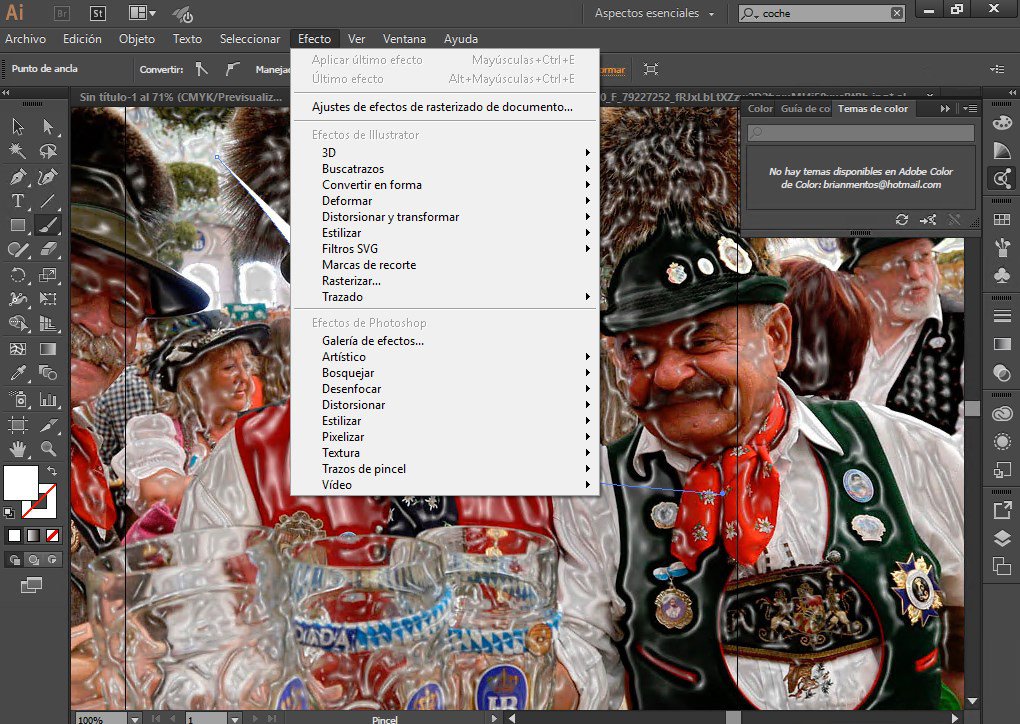Open the Ventana menu
The width and height of the screenshot is (1020, 724).
(x=404, y=39)
